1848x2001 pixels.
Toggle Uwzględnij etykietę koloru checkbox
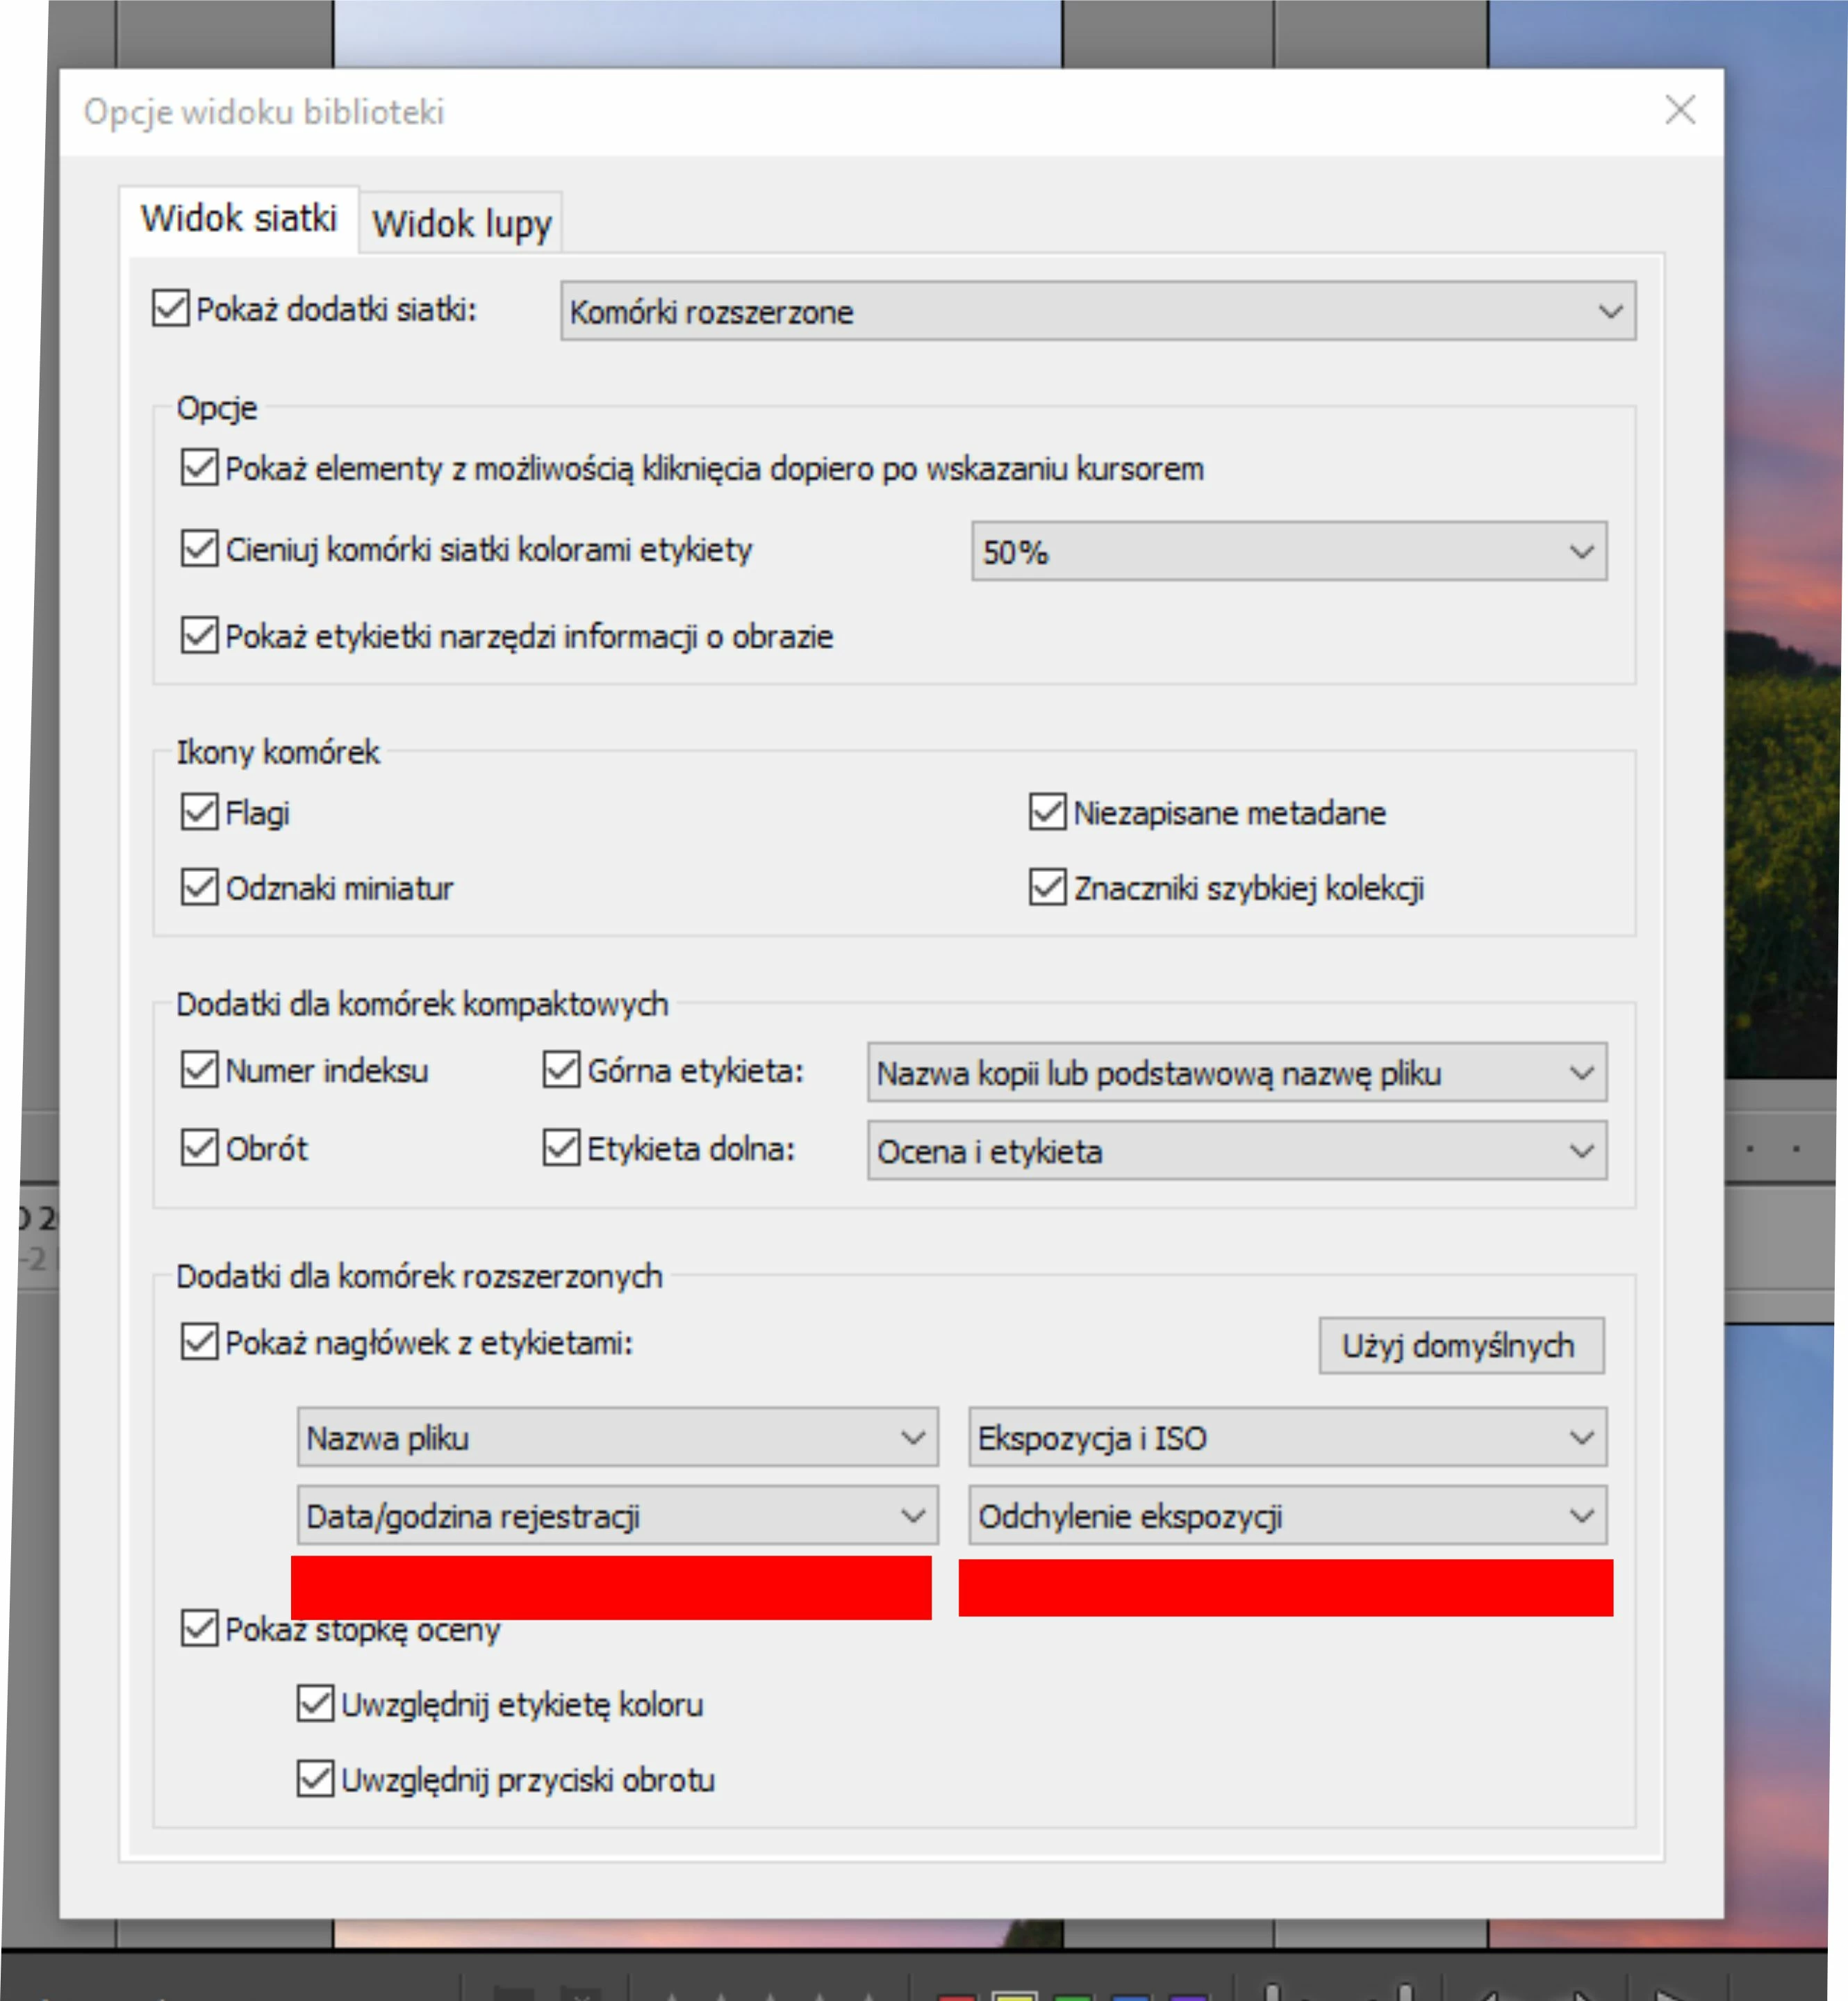[x=316, y=1703]
